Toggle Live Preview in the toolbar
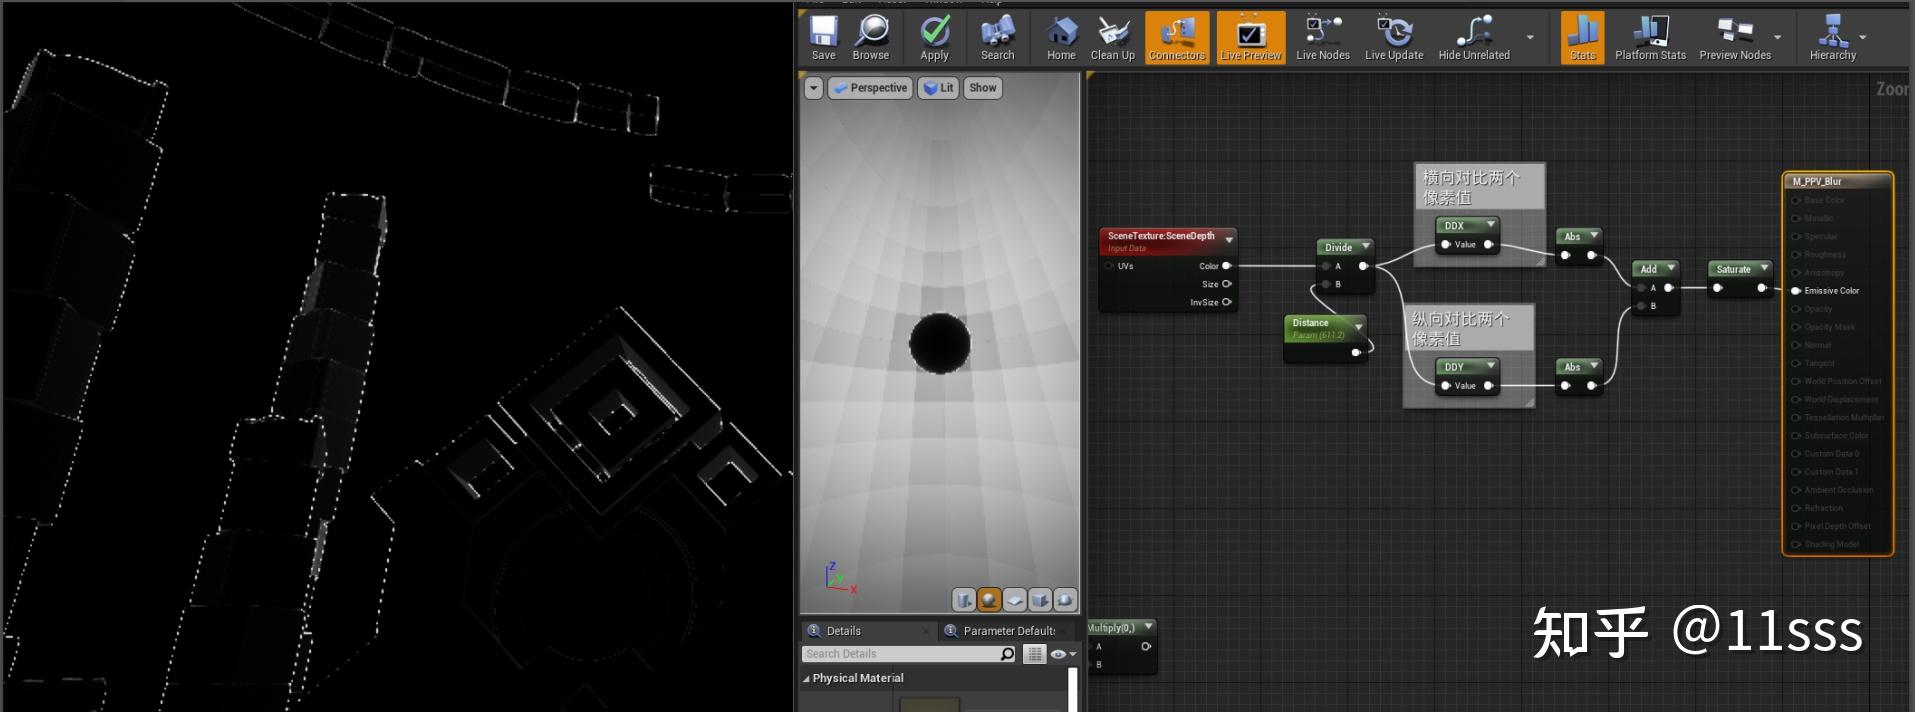Image resolution: width=1915 pixels, height=712 pixels. point(1250,38)
